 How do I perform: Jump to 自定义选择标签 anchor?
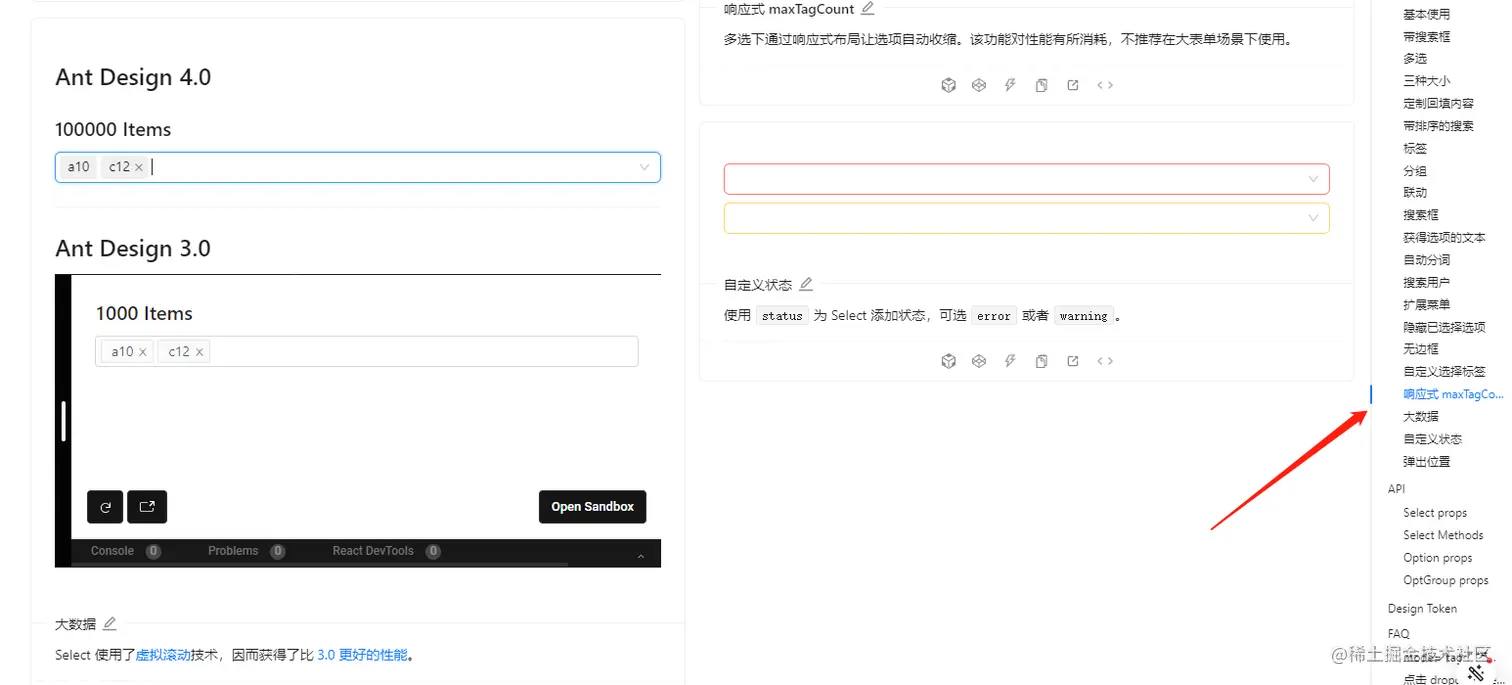pos(1444,372)
